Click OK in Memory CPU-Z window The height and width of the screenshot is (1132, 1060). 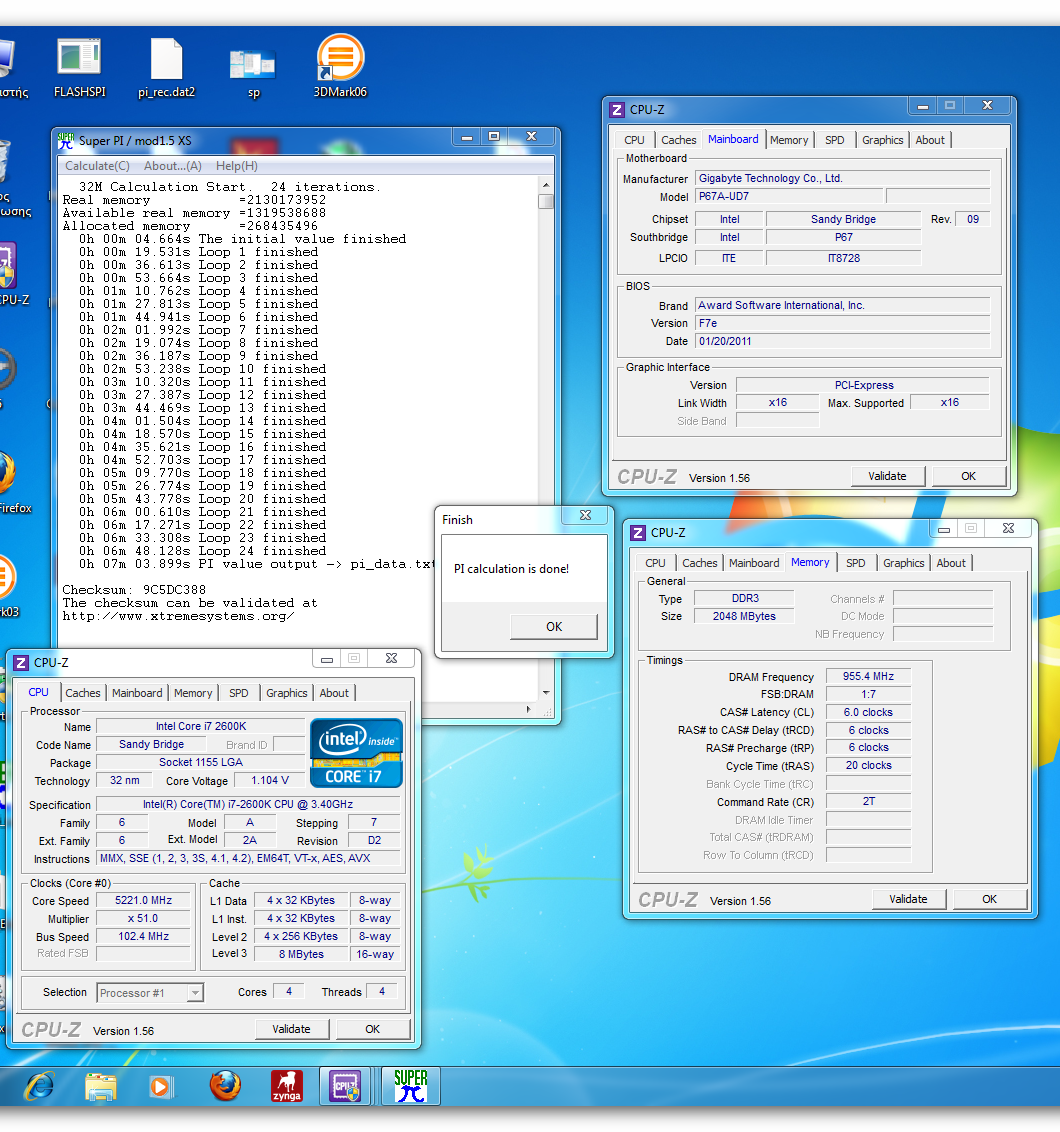pyautogui.click(x=989, y=900)
